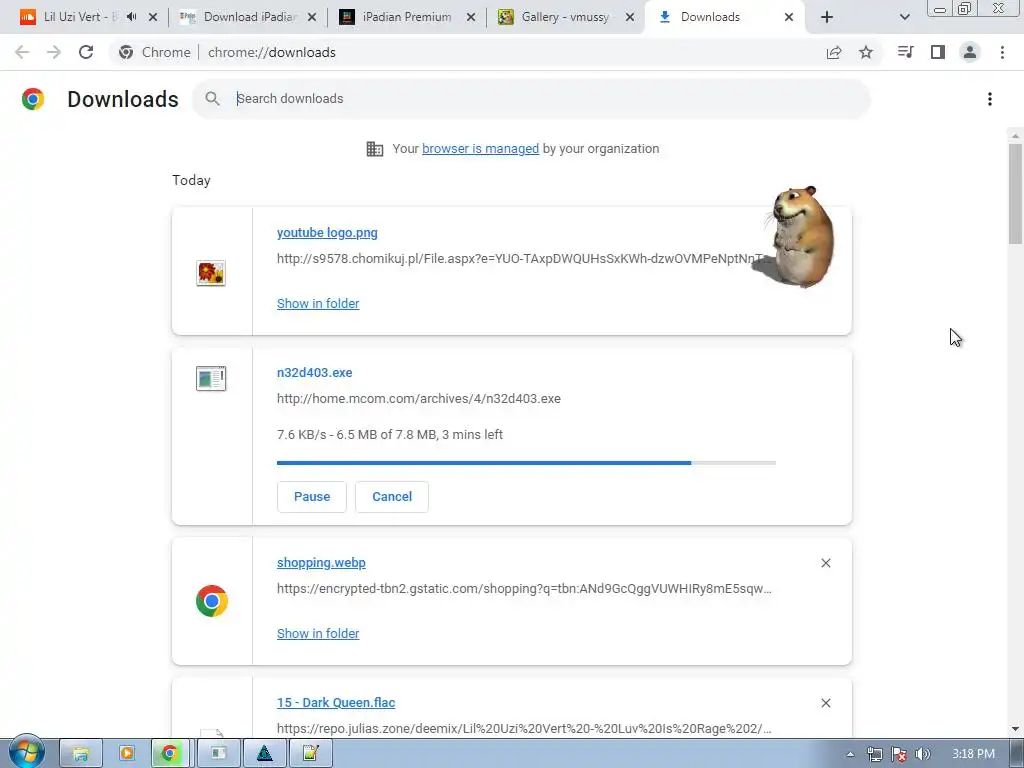Screen dimensions: 1024x768
Task: Open the media controls icon in toolbar
Action: click(x=905, y=52)
